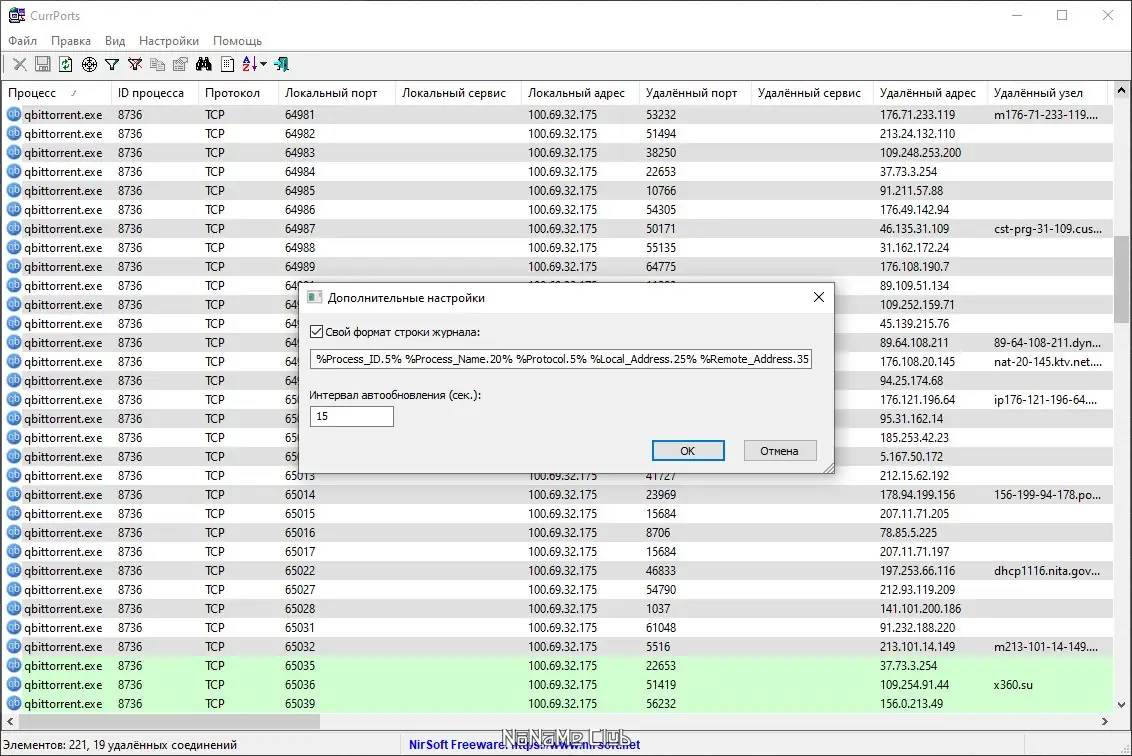Screen dimensions: 1132x756
Task: Sort by the ID процесса column header
Action: coord(154,92)
